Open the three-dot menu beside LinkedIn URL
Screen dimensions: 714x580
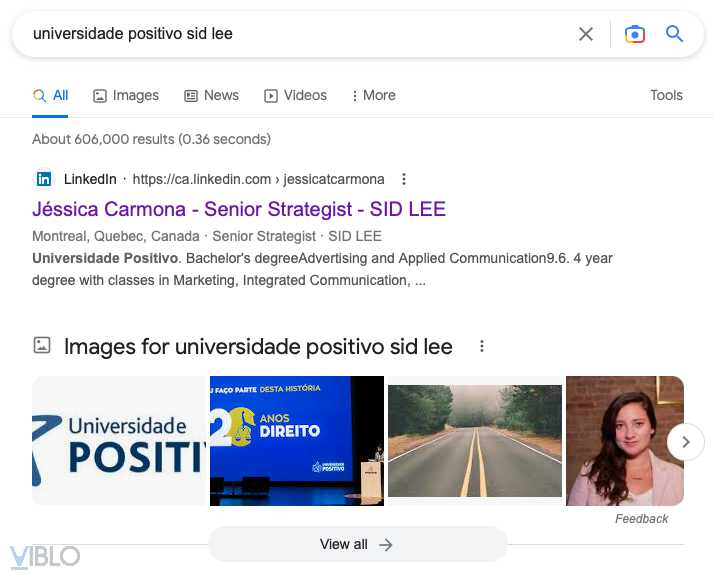click(403, 179)
